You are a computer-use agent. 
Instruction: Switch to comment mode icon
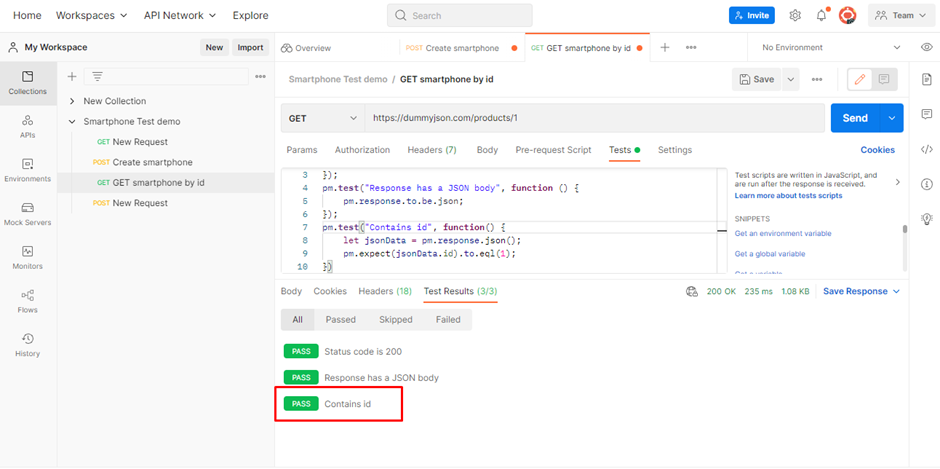(x=884, y=79)
